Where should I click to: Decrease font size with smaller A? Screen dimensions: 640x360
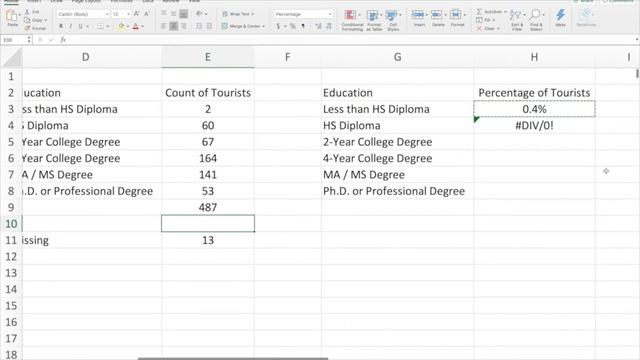(147, 14)
